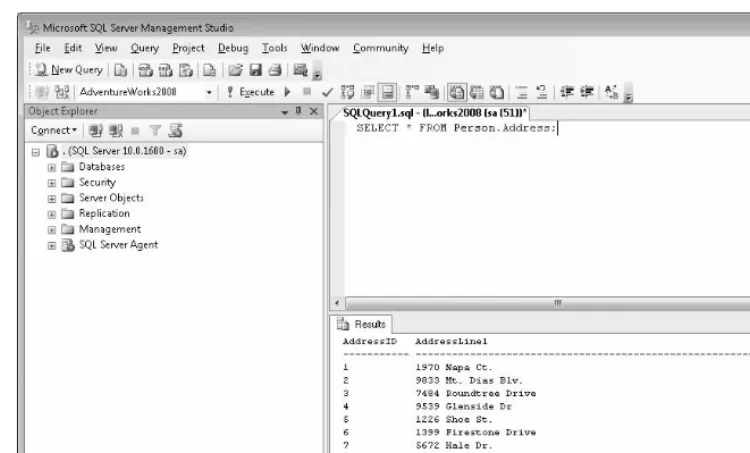Screen dimensions: 750x453
Task: Switch output to Results to Grid
Action: (477, 92)
